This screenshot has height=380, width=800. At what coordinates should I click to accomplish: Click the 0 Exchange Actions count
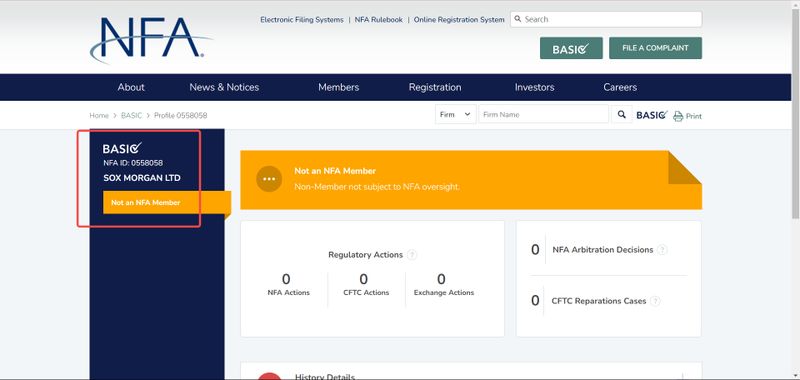pyautogui.click(x=441, y=279)
